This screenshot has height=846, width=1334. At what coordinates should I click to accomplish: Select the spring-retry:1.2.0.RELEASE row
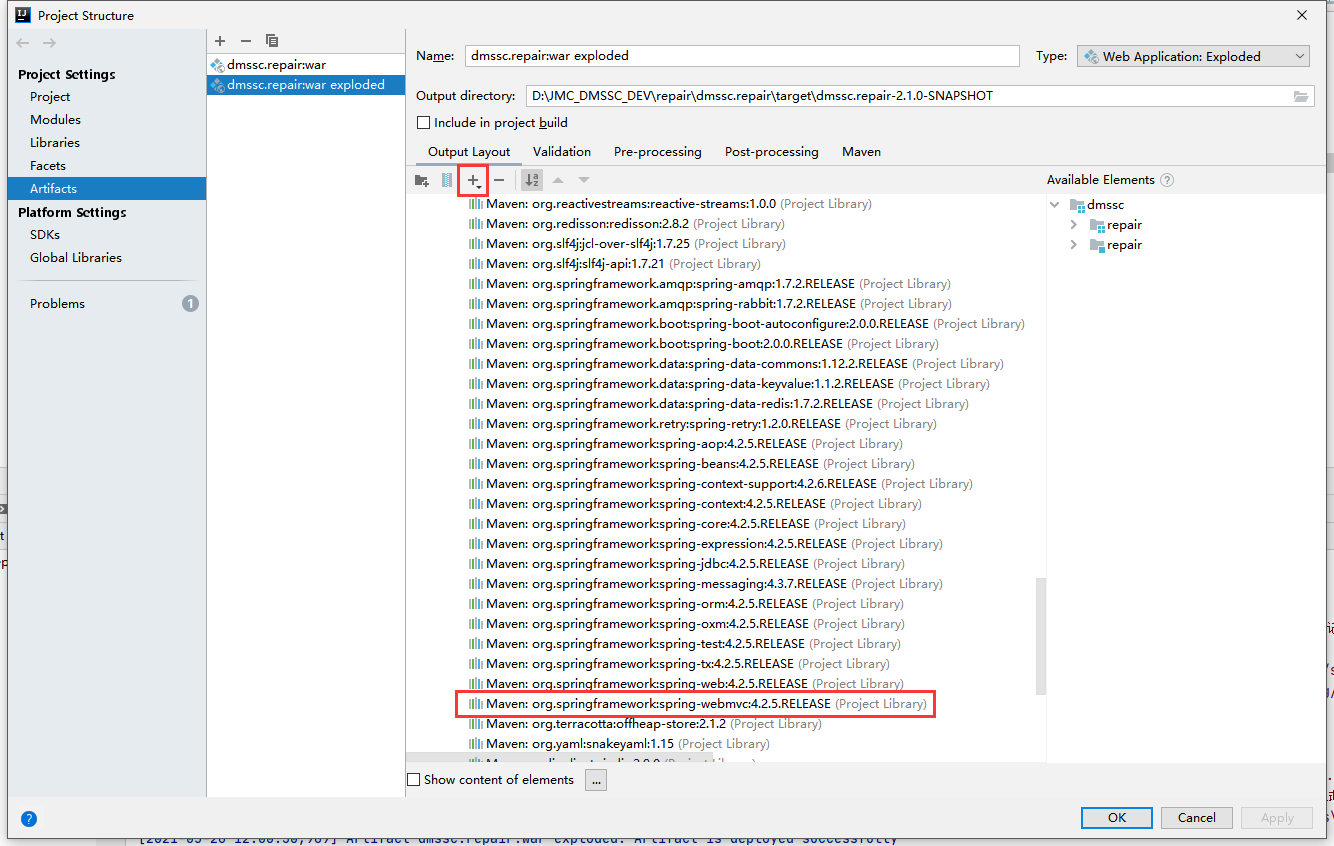click(x=703, y=424)
